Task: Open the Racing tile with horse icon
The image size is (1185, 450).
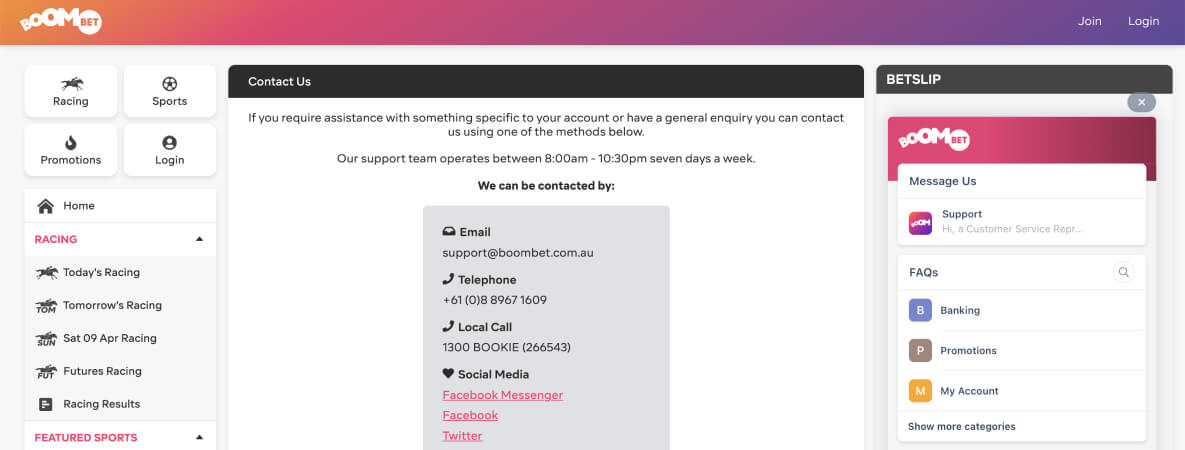Action: (x=71, y=92)
